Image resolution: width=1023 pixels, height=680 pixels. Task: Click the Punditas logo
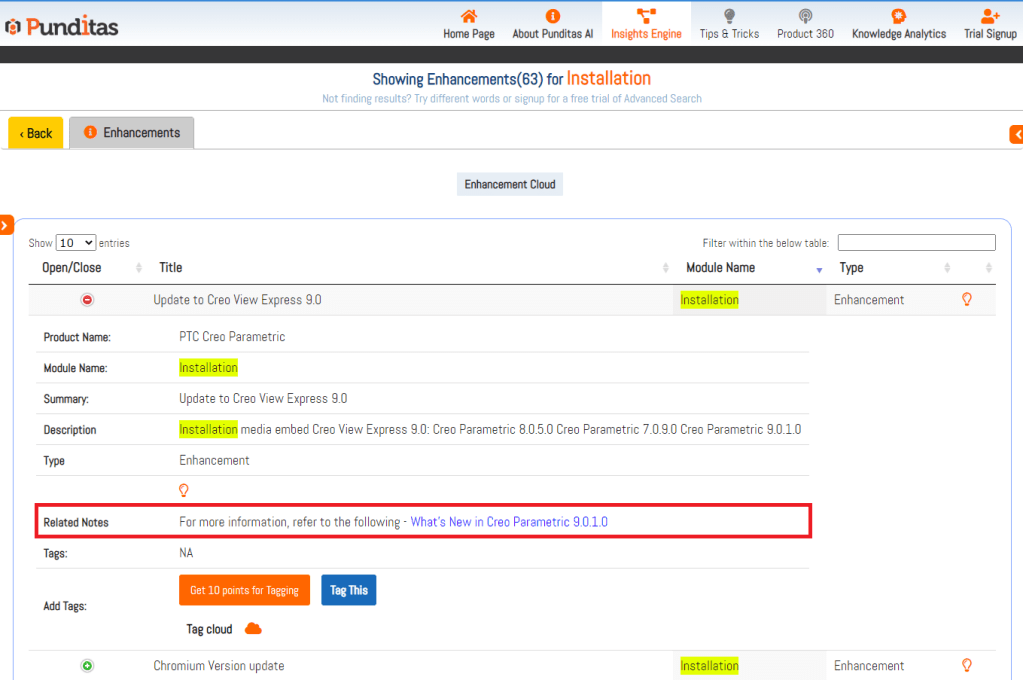click(x=62, y=27)
